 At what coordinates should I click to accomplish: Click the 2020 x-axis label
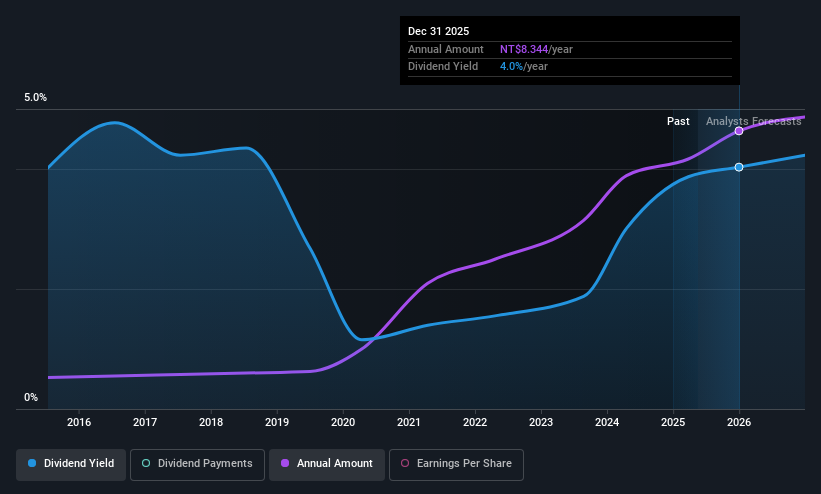pos(343,423)
